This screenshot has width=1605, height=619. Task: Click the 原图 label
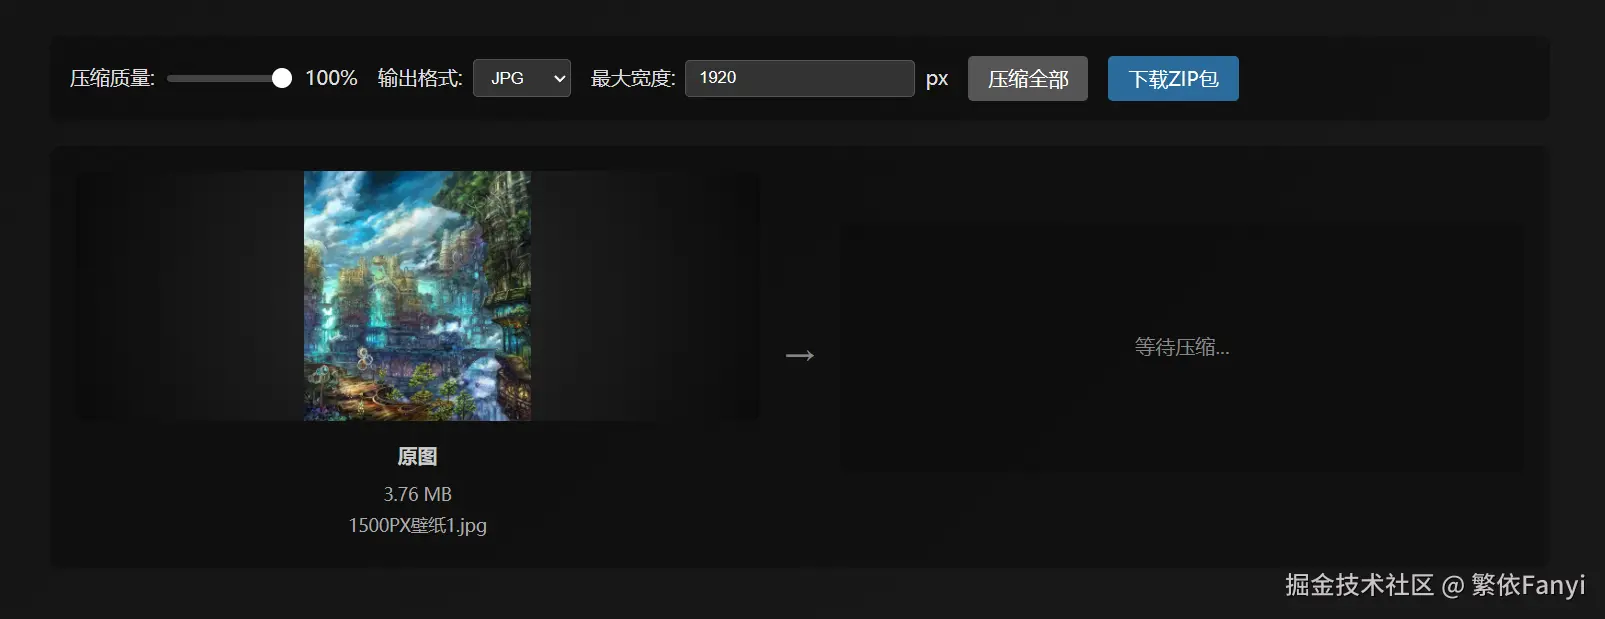[417, 457]
